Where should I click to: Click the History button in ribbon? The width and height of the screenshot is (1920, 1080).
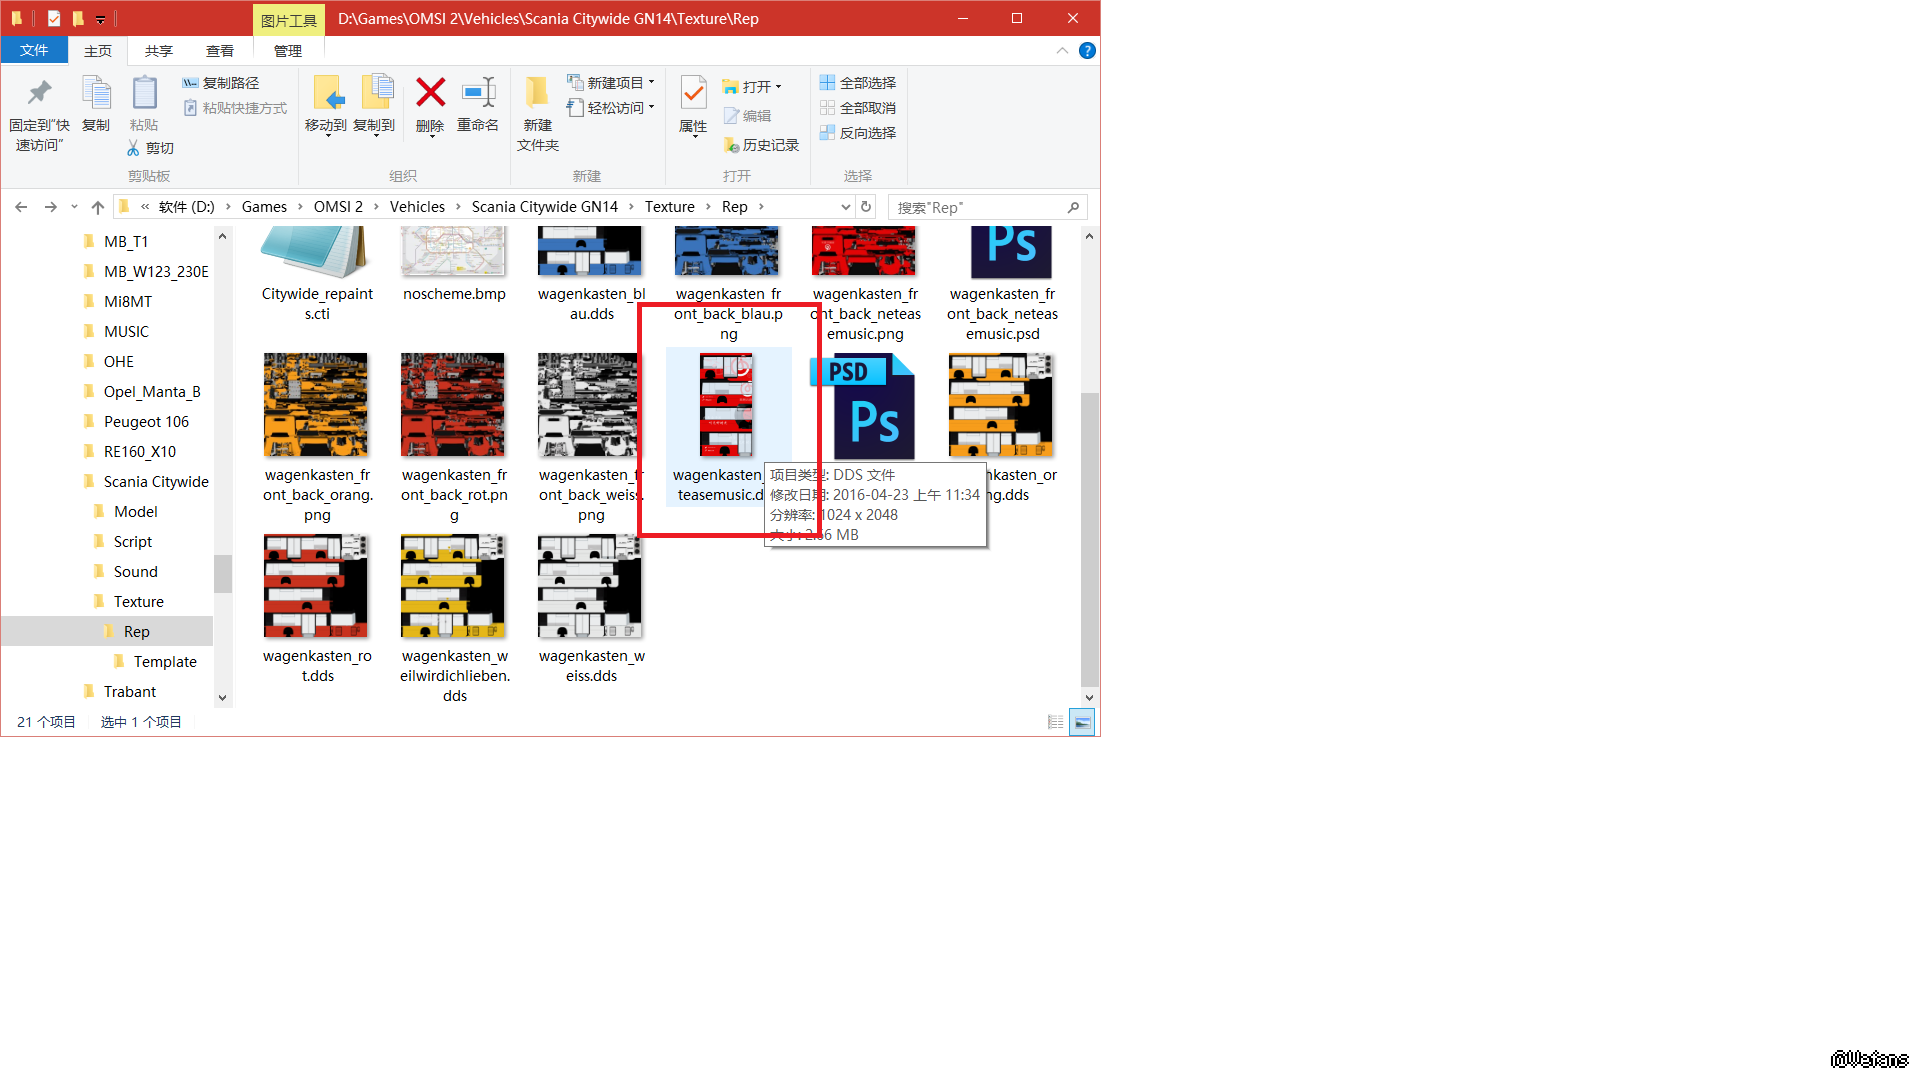pyautogui.click(x=761, y=145)
